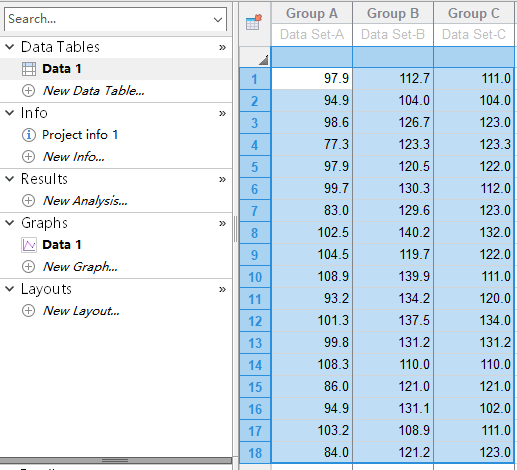This screenshot has height=470, width=517.
Task: Select row header 12
Action: pos(255,321)
